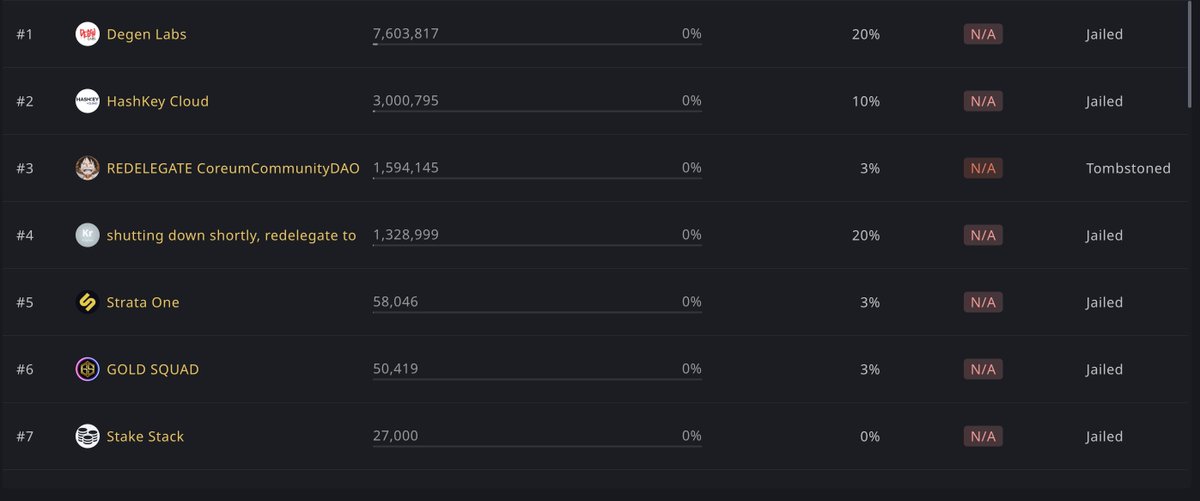Click the N/A badge in Stake Stack row
This screenshot has height=501, width=1200.
tap(982, 436)
